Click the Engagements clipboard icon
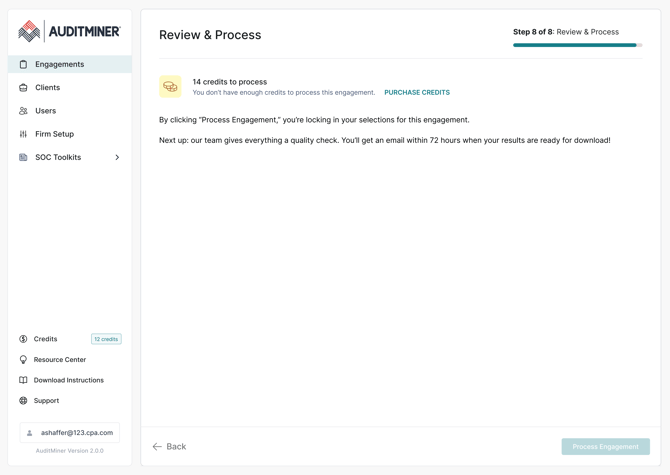 24,64
